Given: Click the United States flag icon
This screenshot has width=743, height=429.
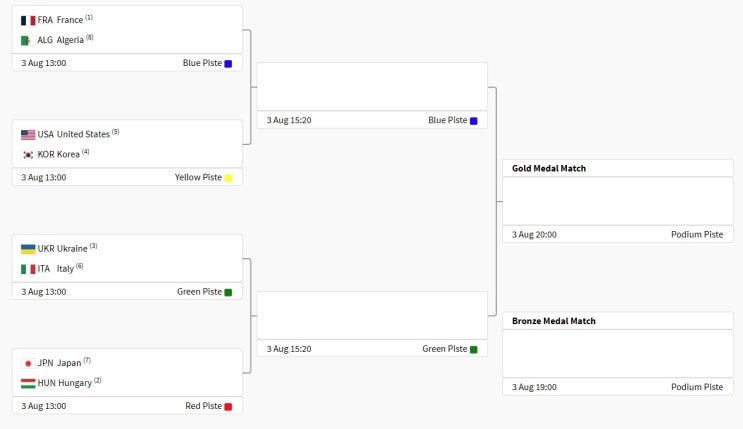Looking at the screenshot, I should tap(28, 135).
